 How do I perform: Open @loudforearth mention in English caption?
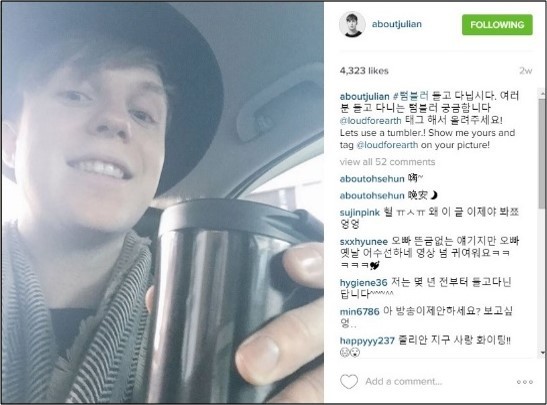[x=387, y=145]
